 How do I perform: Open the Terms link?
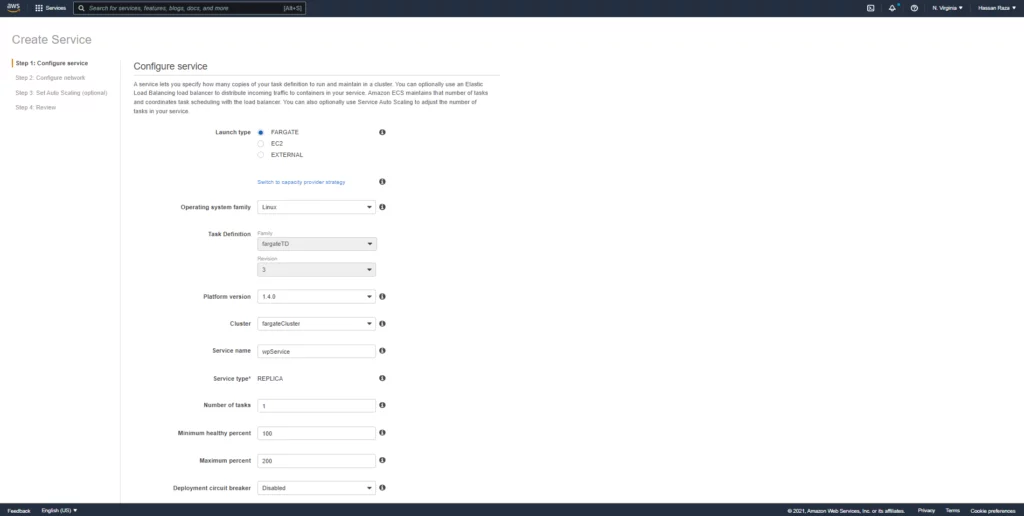pos(952,510)
